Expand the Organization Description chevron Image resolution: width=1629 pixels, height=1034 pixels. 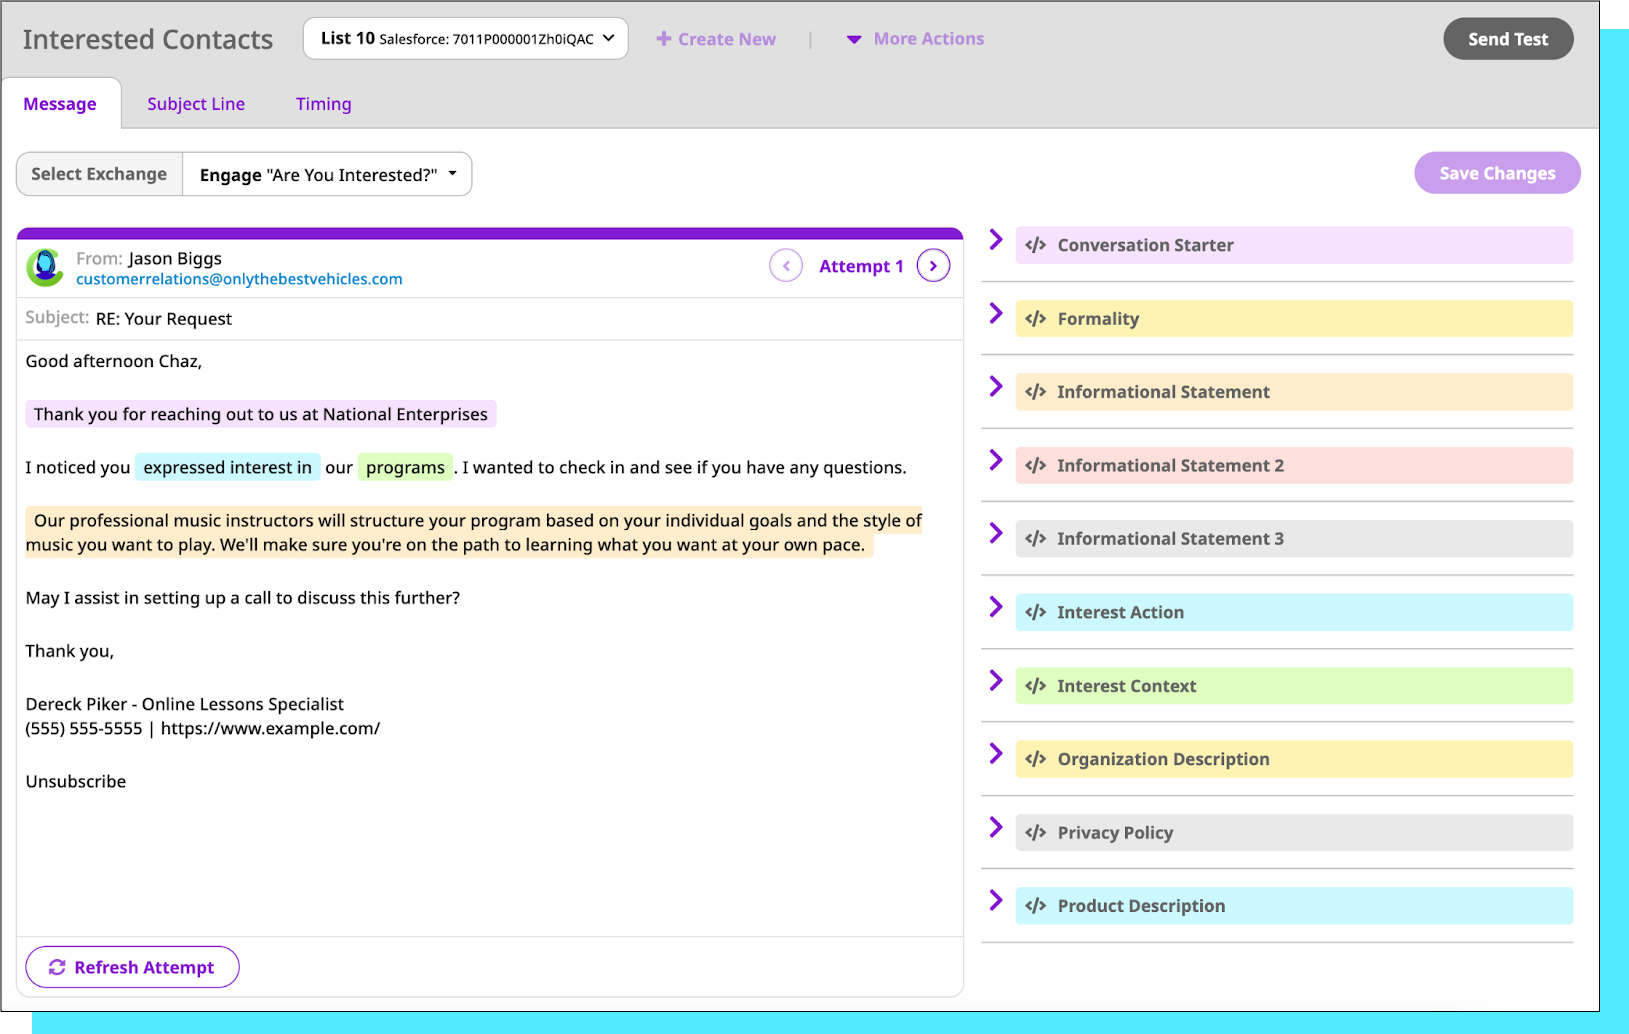(996, 754)
